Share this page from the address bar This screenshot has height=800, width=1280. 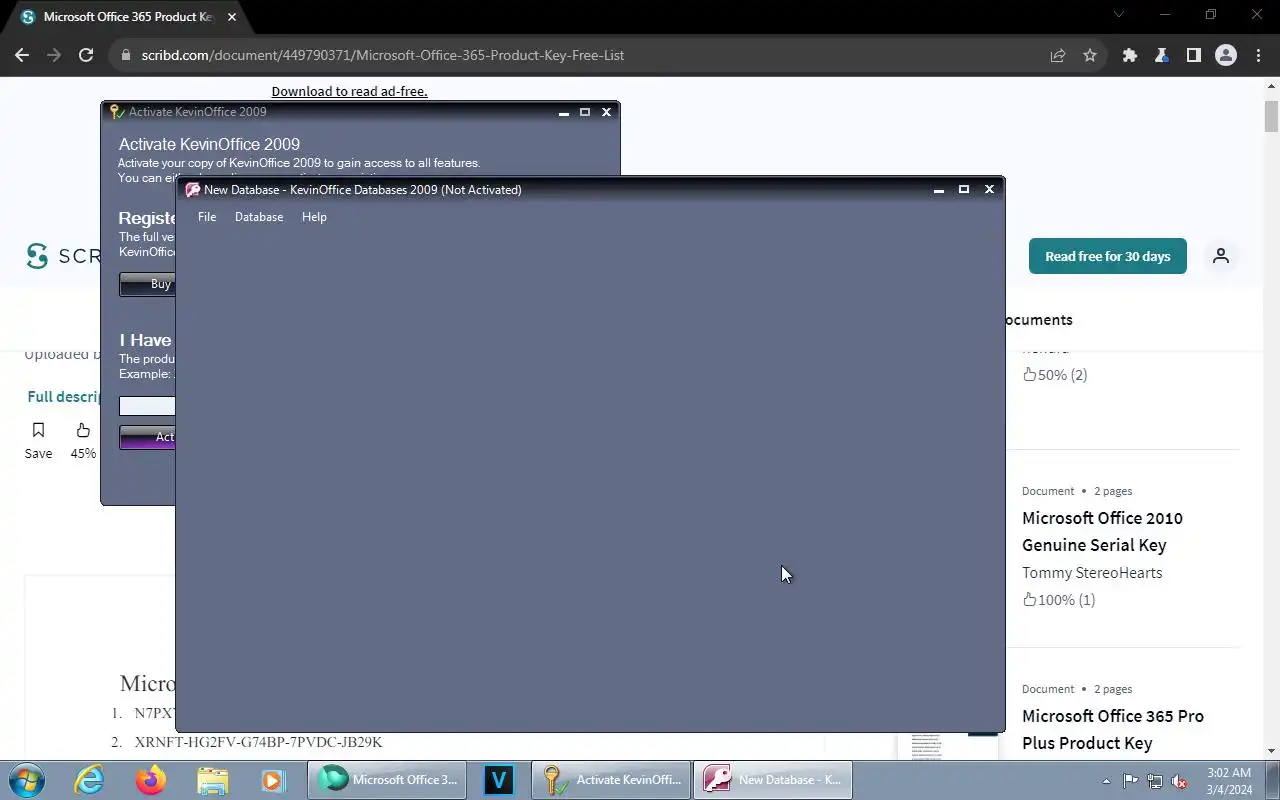(1058, 56)
